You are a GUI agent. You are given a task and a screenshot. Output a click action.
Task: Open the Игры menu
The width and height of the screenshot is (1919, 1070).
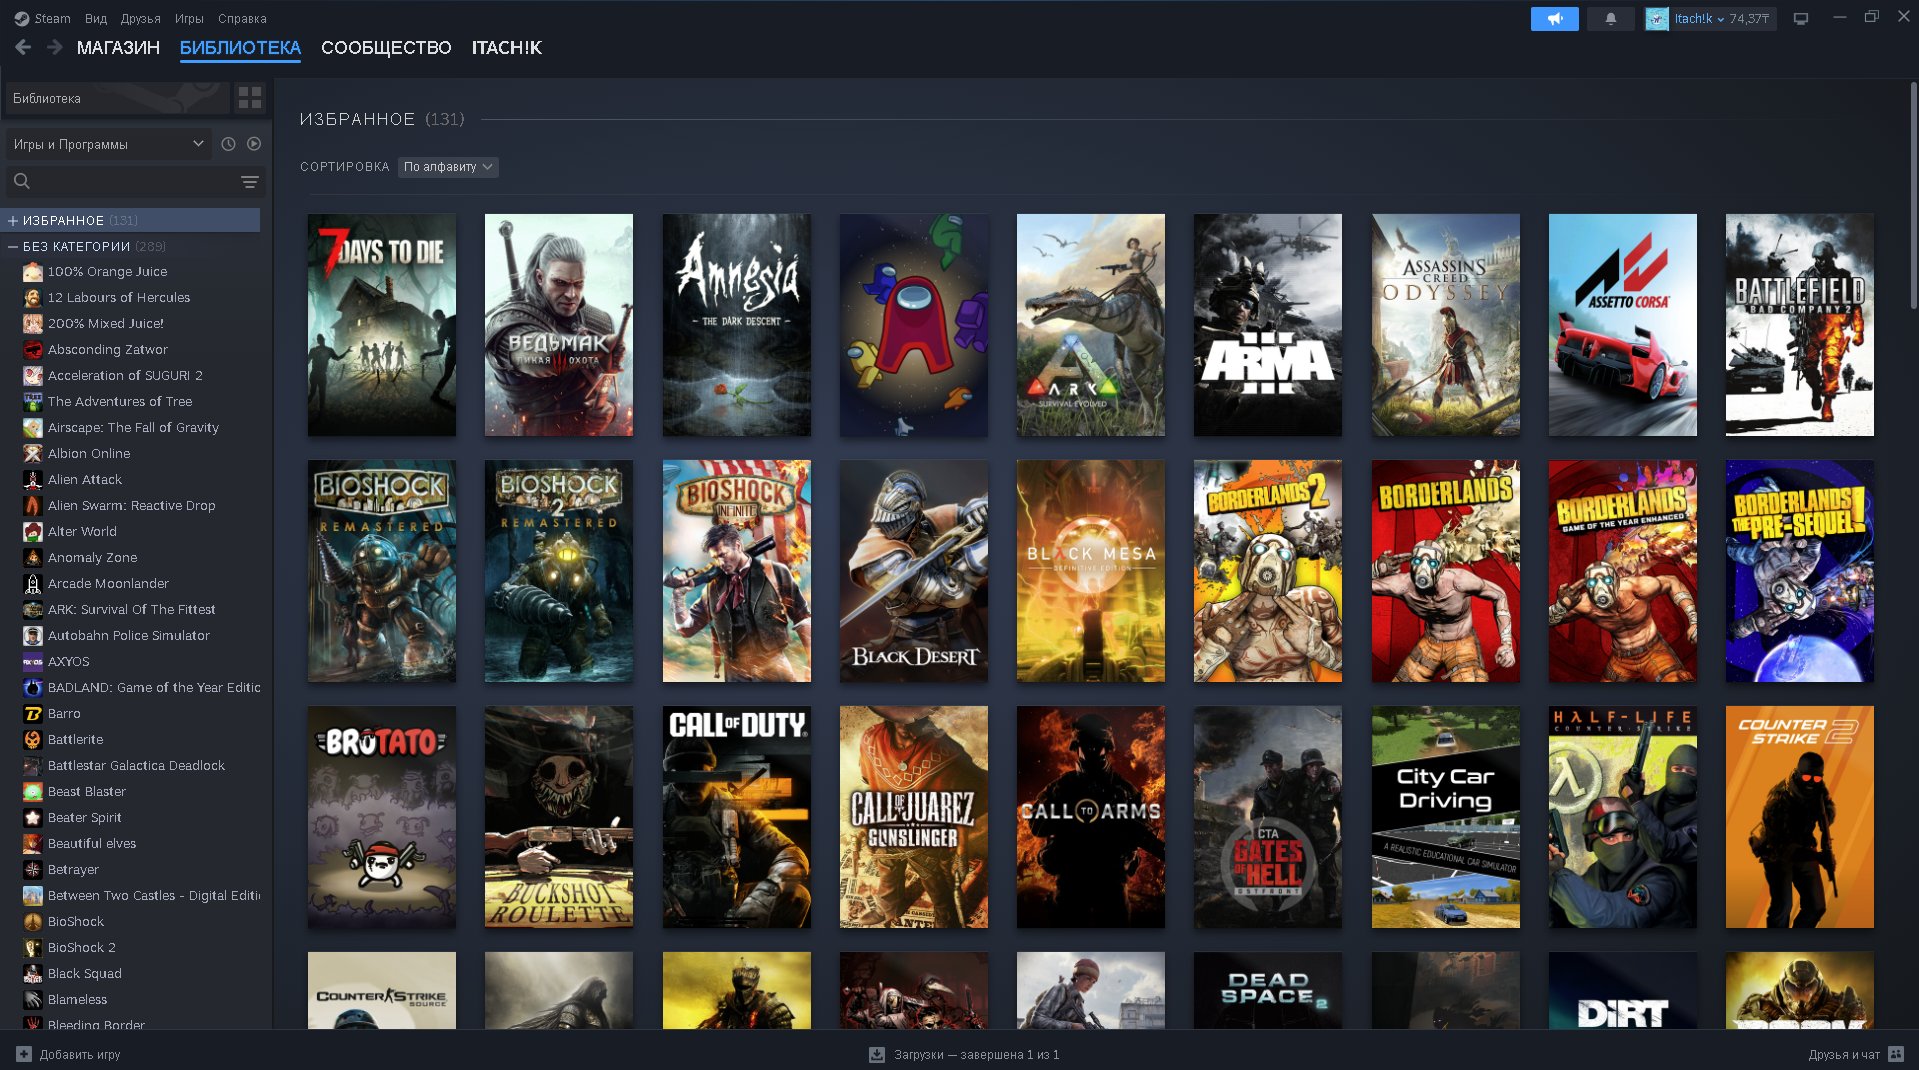tap(189, 18)
